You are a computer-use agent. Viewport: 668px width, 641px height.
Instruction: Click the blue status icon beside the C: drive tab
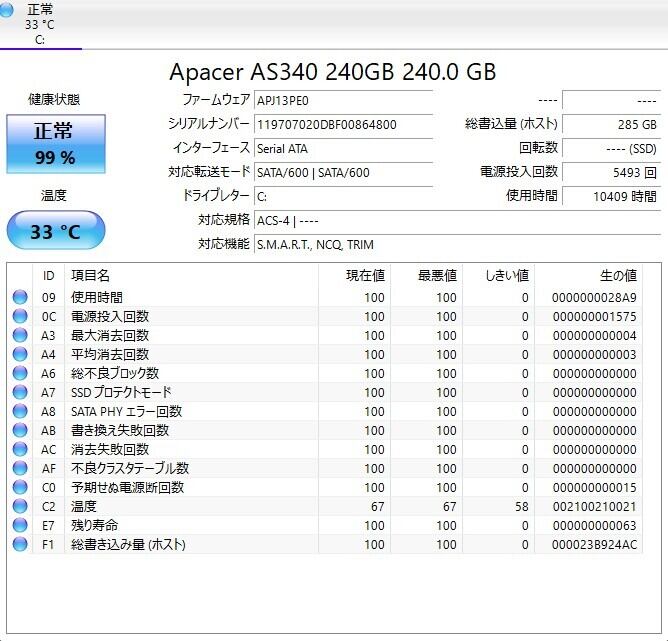(6, 10)
